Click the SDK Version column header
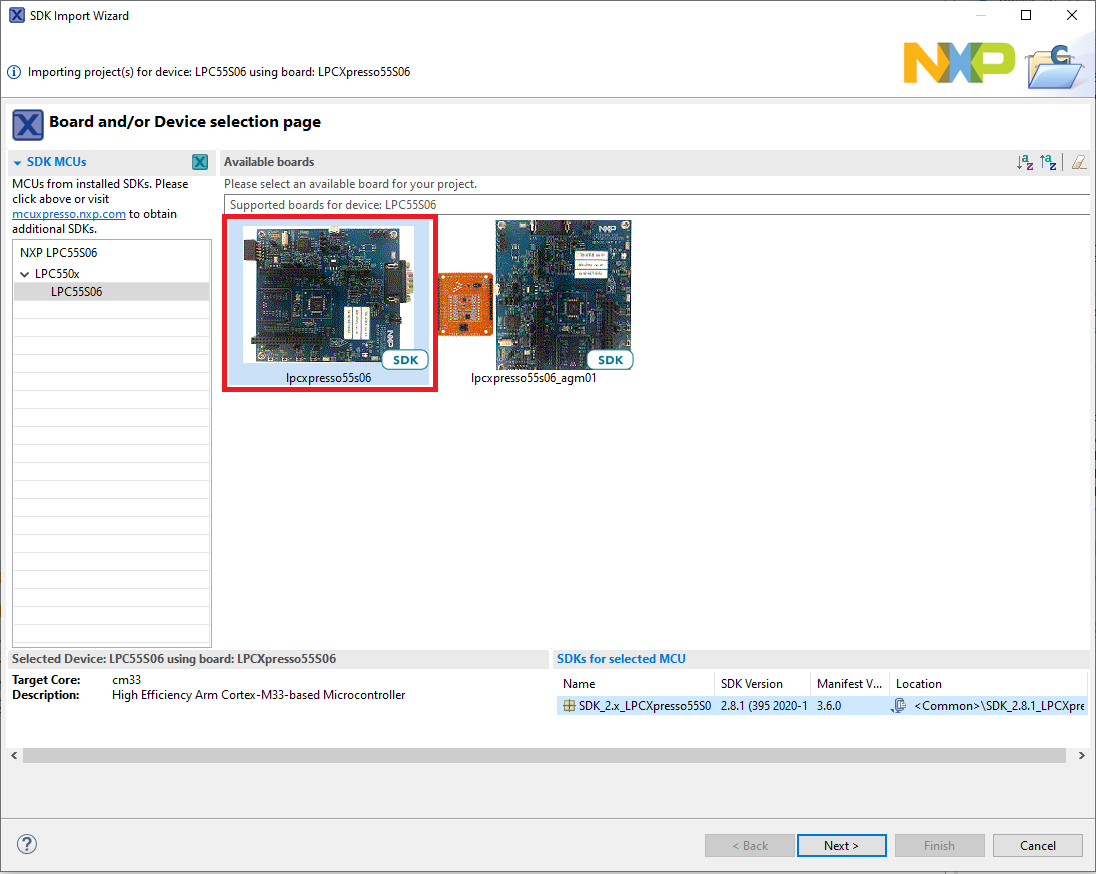This screenshot has height=874, width=1096. point(751,684)
